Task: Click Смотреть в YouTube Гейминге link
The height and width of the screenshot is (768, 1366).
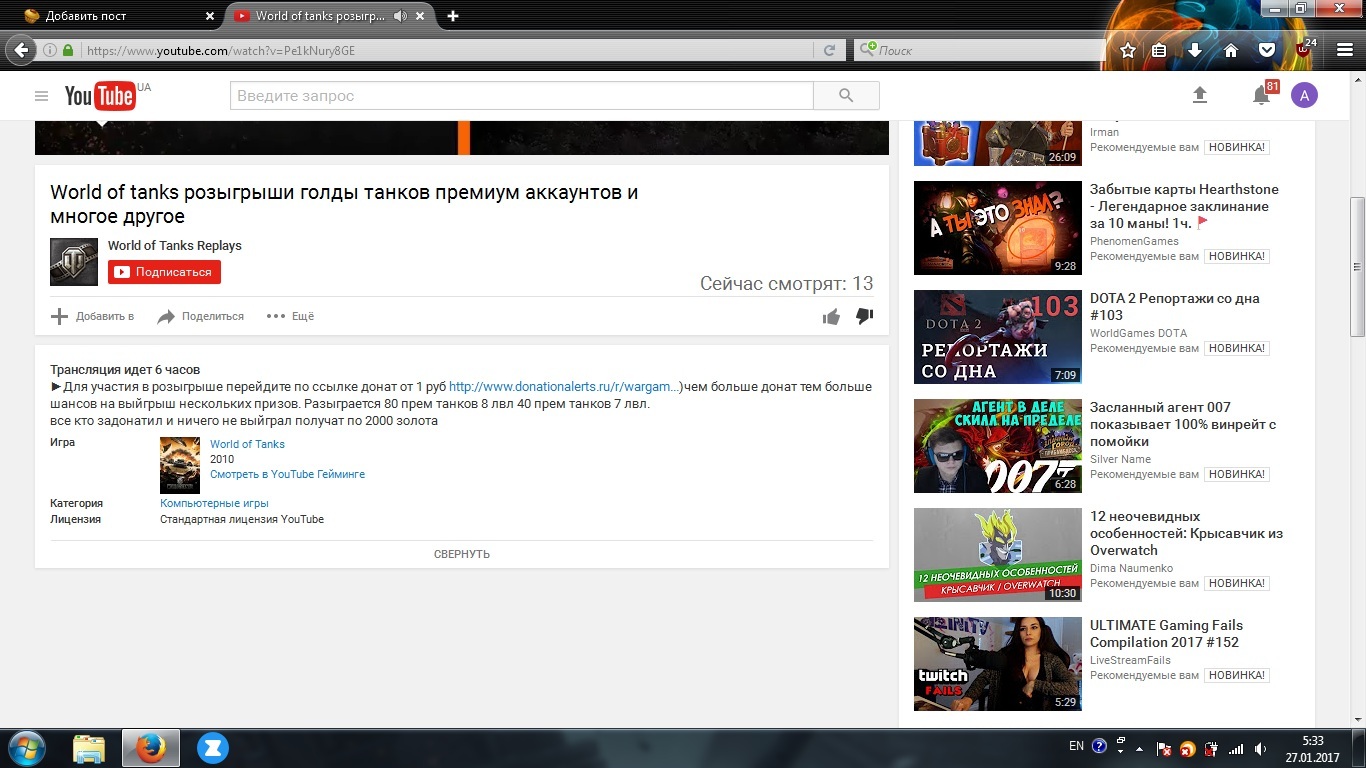Action: [287, 474]
